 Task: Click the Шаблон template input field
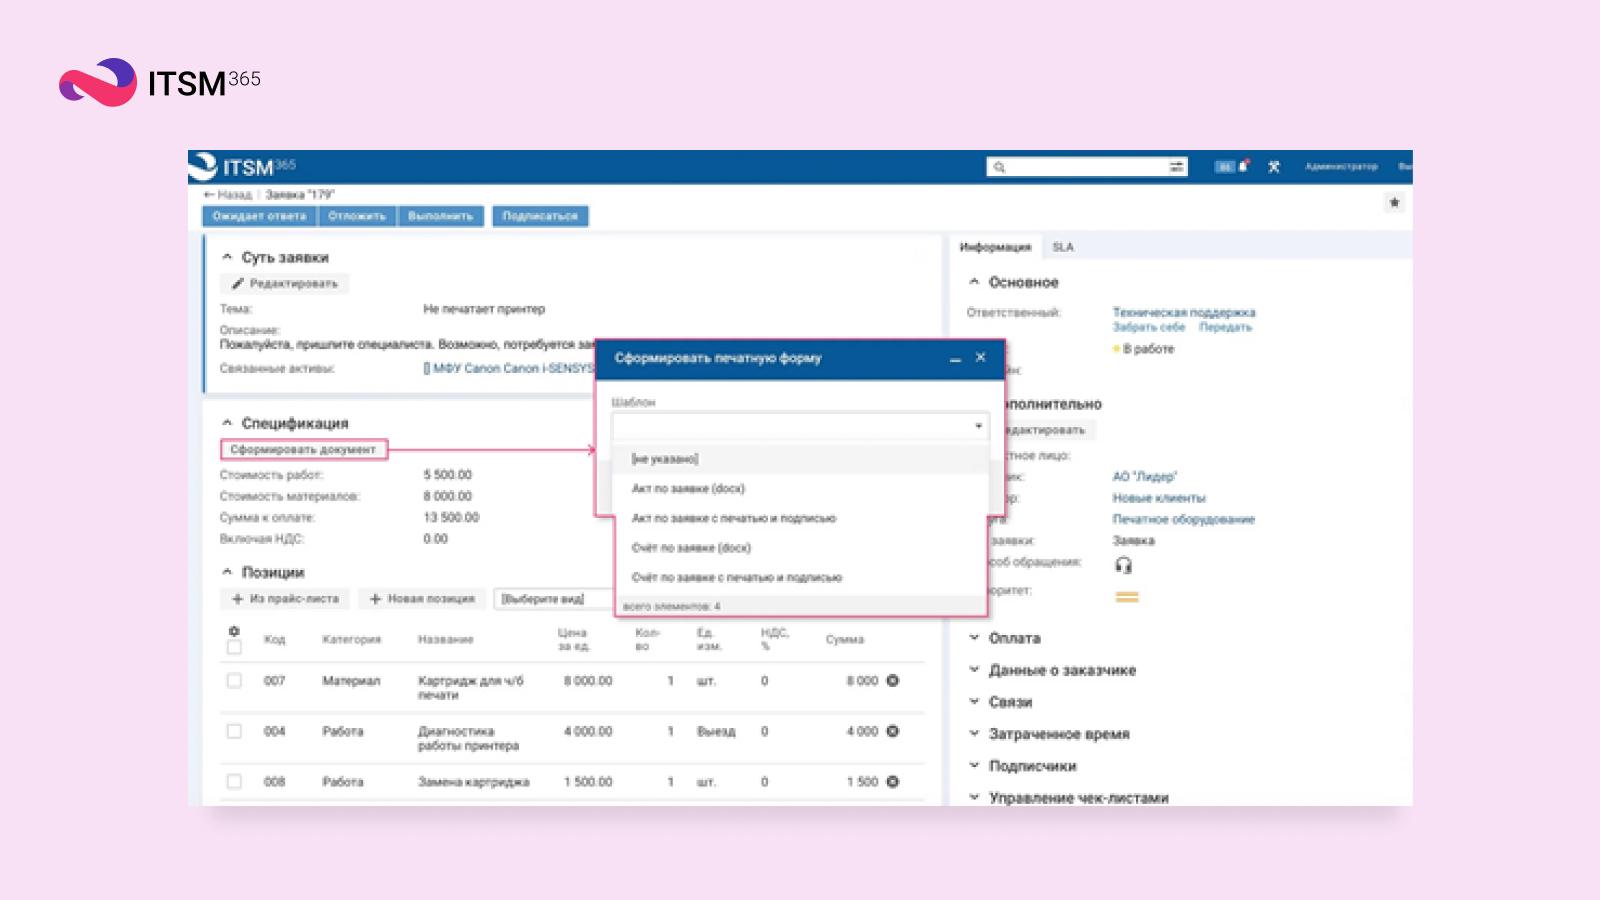pos(800,426)
